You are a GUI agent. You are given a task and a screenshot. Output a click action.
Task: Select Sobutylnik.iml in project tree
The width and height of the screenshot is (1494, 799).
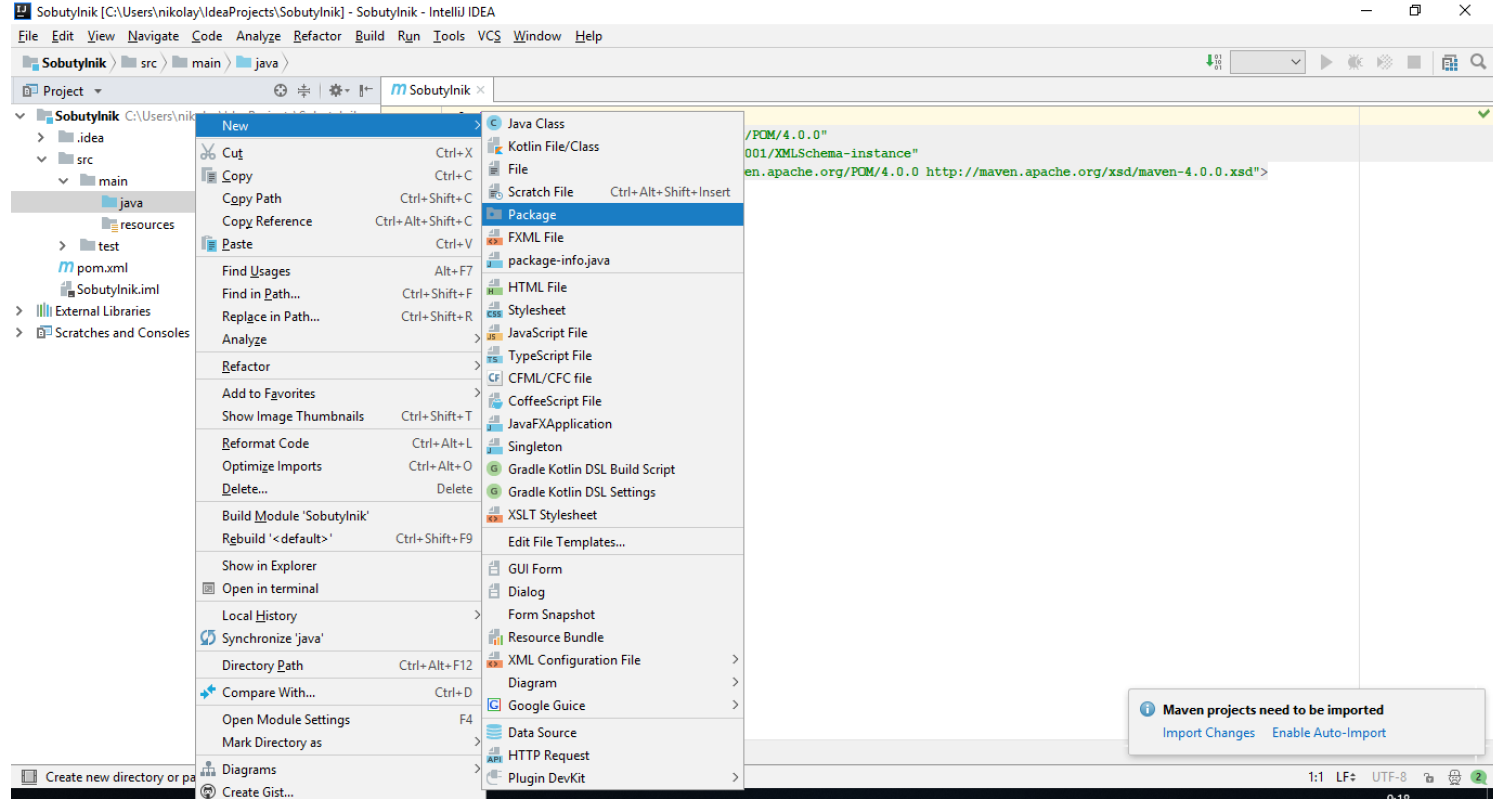pos(109,289)
